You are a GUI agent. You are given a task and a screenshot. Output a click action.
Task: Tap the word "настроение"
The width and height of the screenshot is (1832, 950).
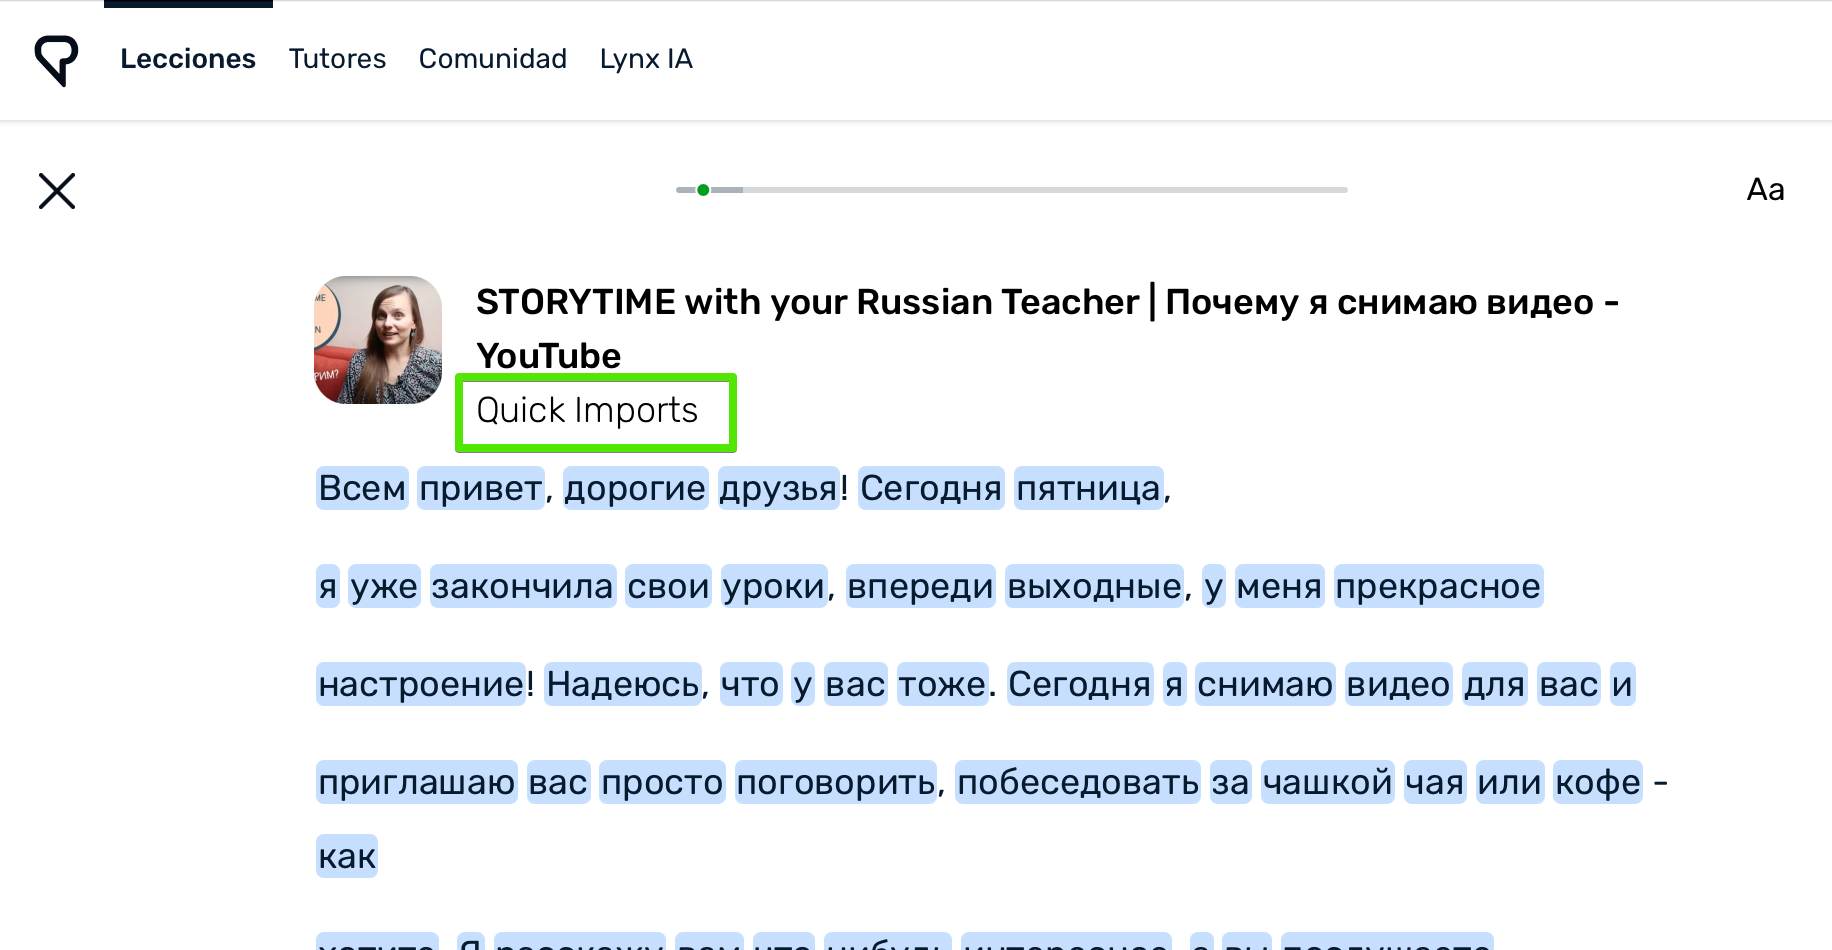tap(421, 684)
